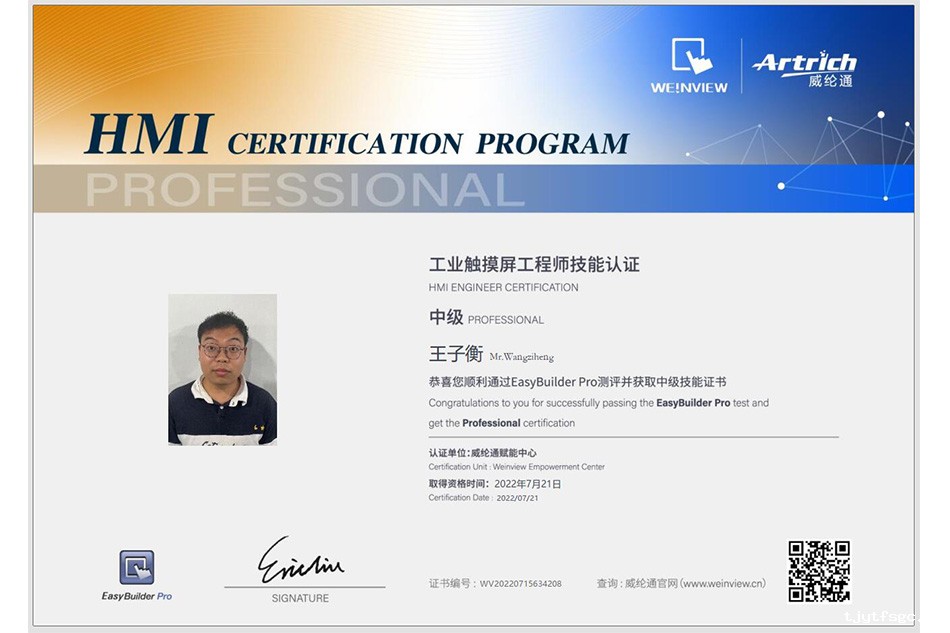
Task: Click the 中级 PROFESSIONAL level label
Action: coord(486,318)
